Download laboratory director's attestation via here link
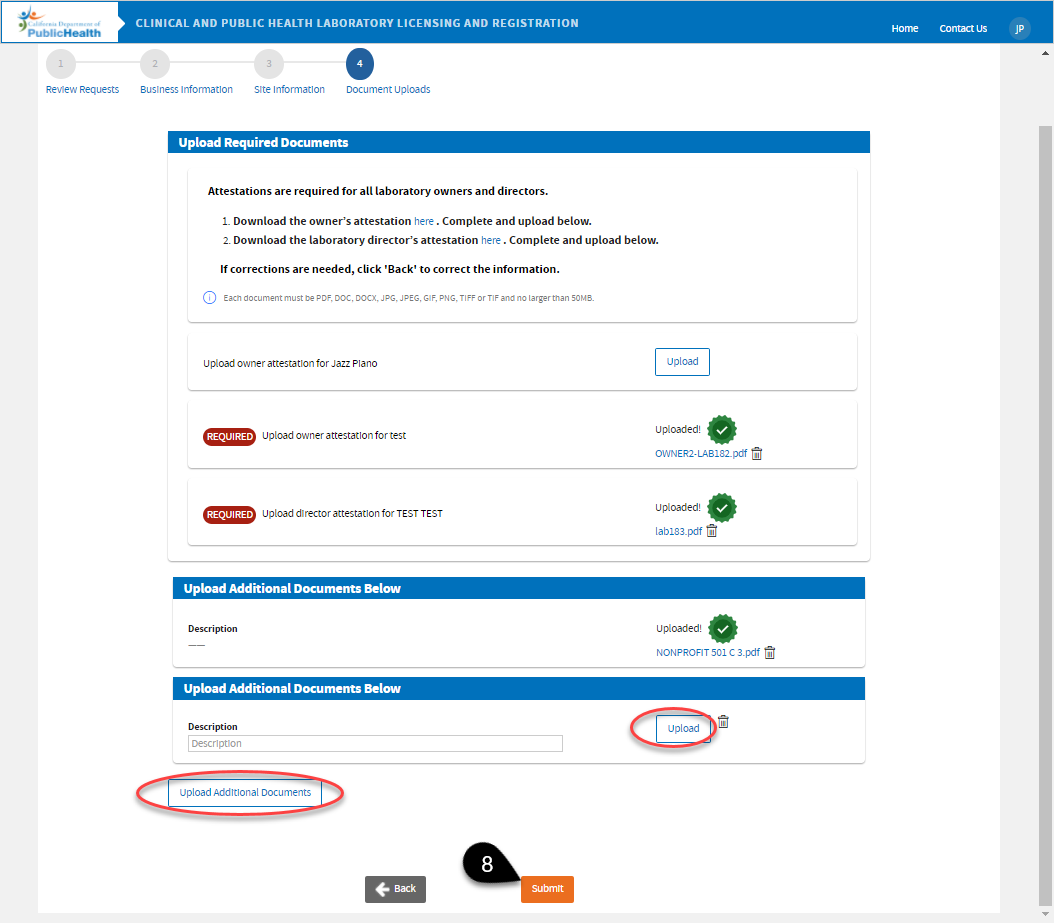The width and height of the screenshot is (1054, 923). pyautogui.click(x=491, y=240)
